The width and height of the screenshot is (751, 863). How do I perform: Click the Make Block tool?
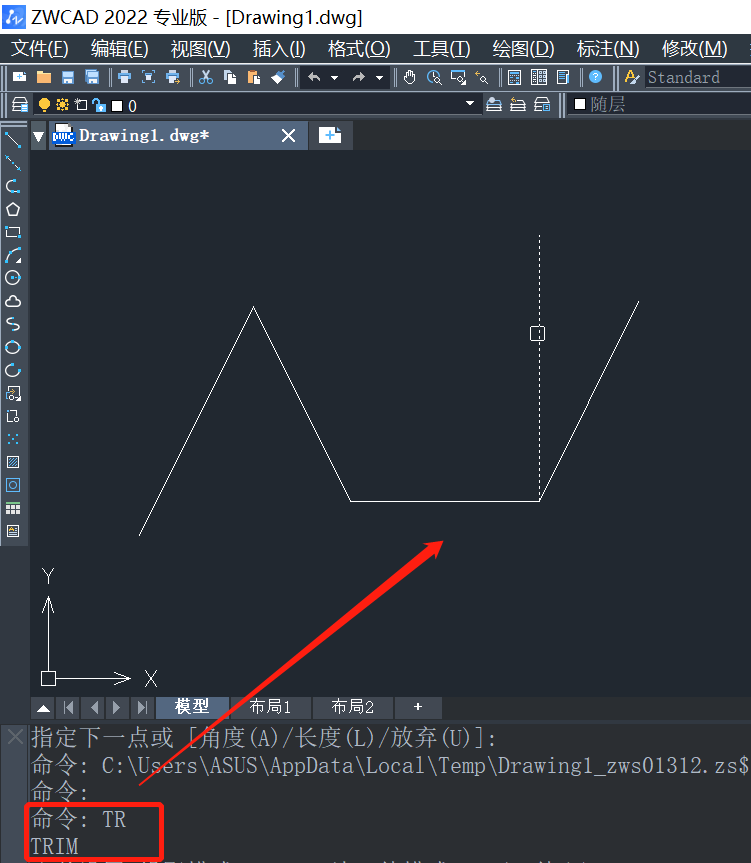point(13,416)
